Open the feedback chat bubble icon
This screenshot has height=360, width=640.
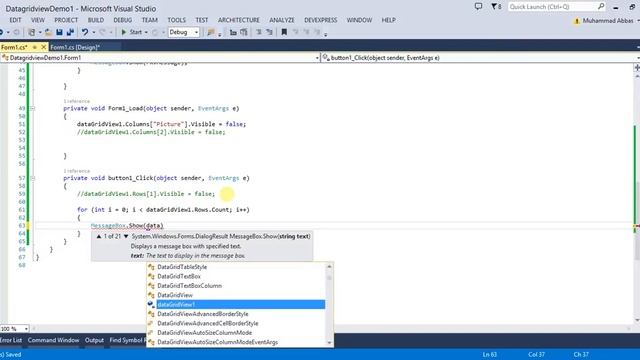click(x=478, y=7)
